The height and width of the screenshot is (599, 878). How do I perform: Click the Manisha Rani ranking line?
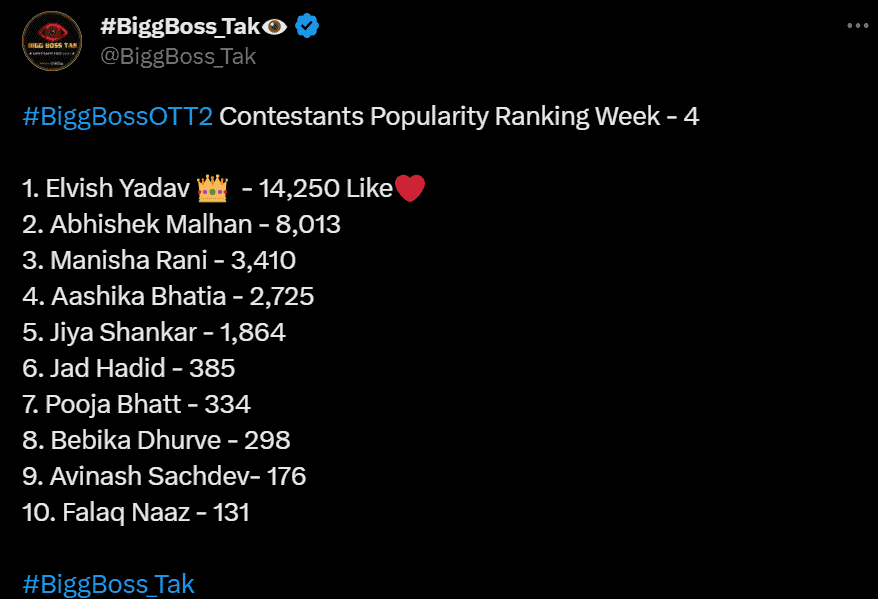pos(159,261)
